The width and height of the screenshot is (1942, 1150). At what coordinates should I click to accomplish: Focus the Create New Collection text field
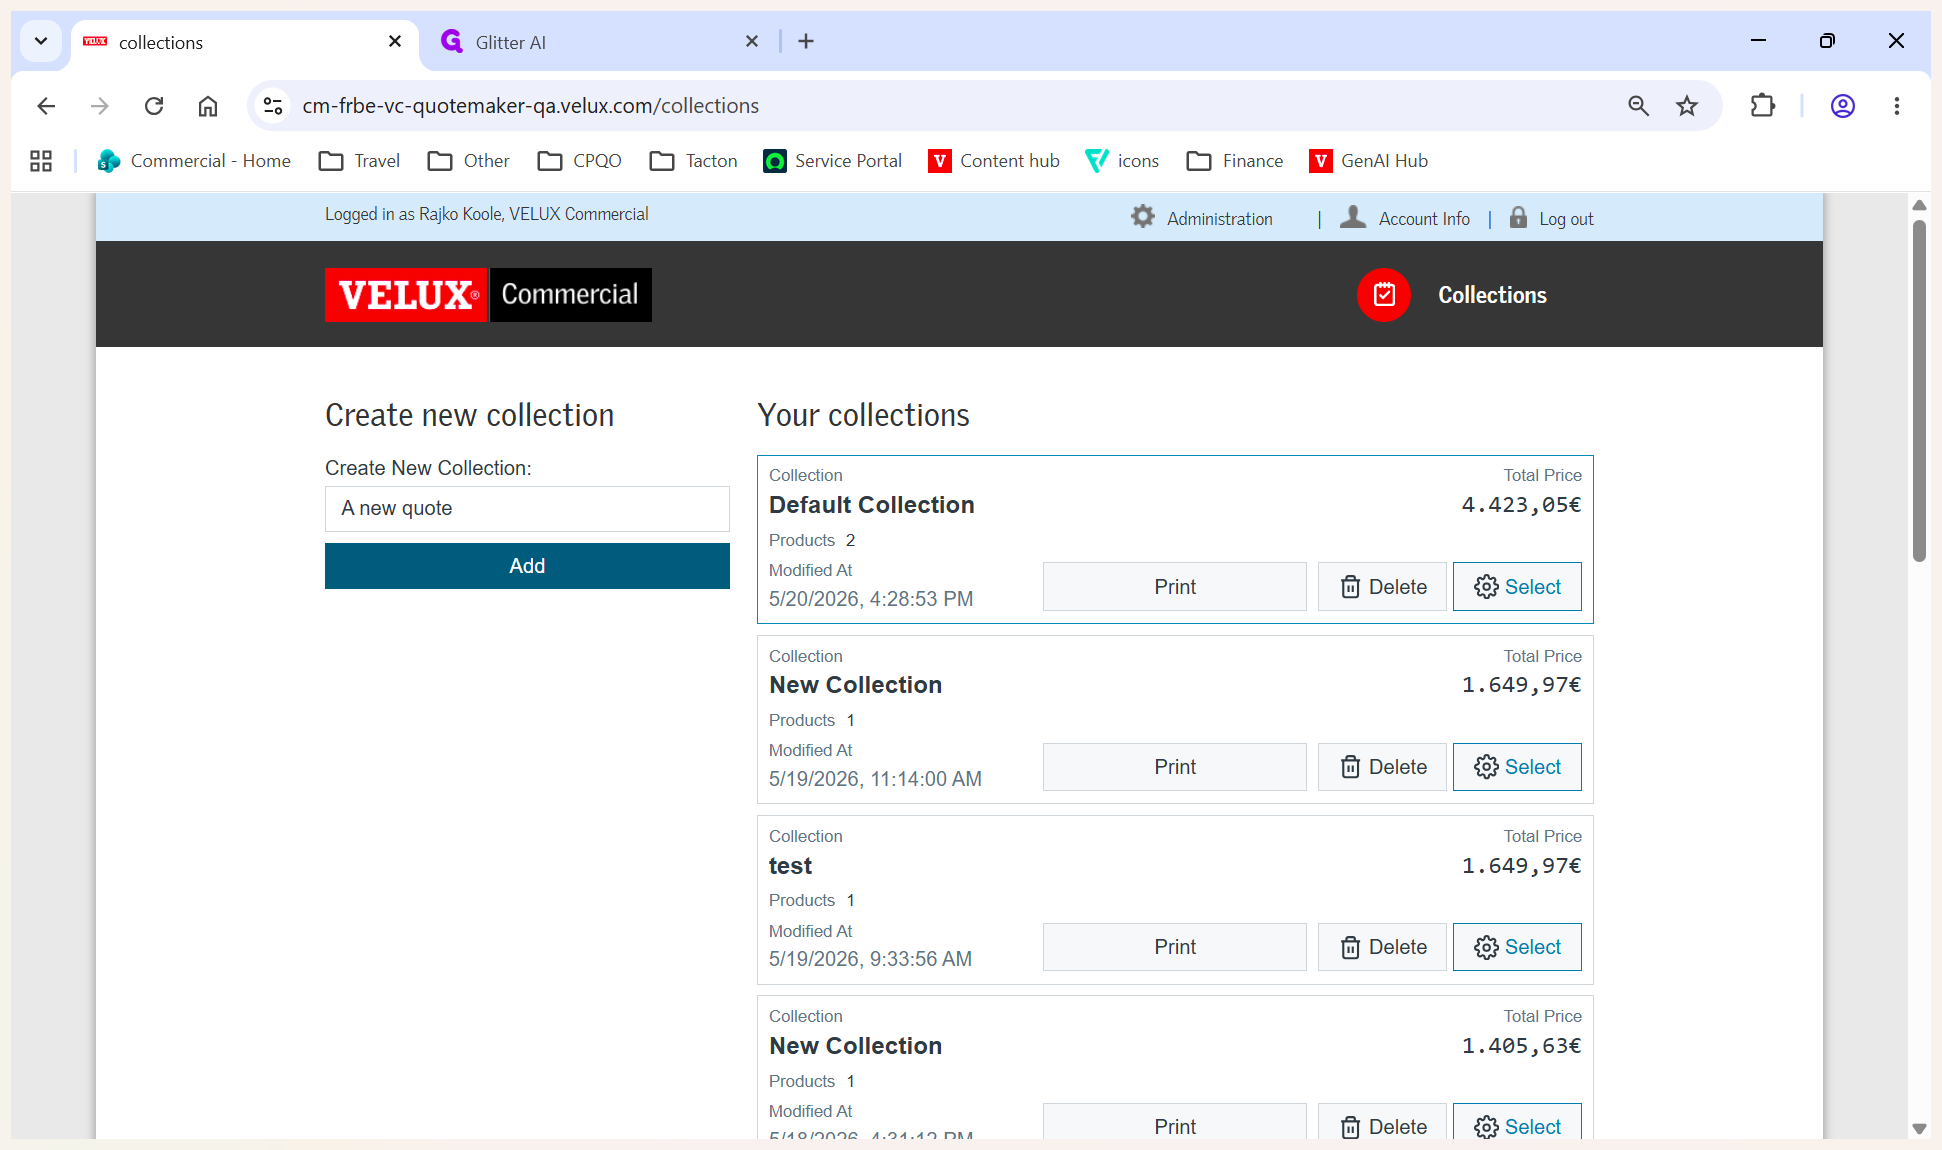click(x=527, y=509)
